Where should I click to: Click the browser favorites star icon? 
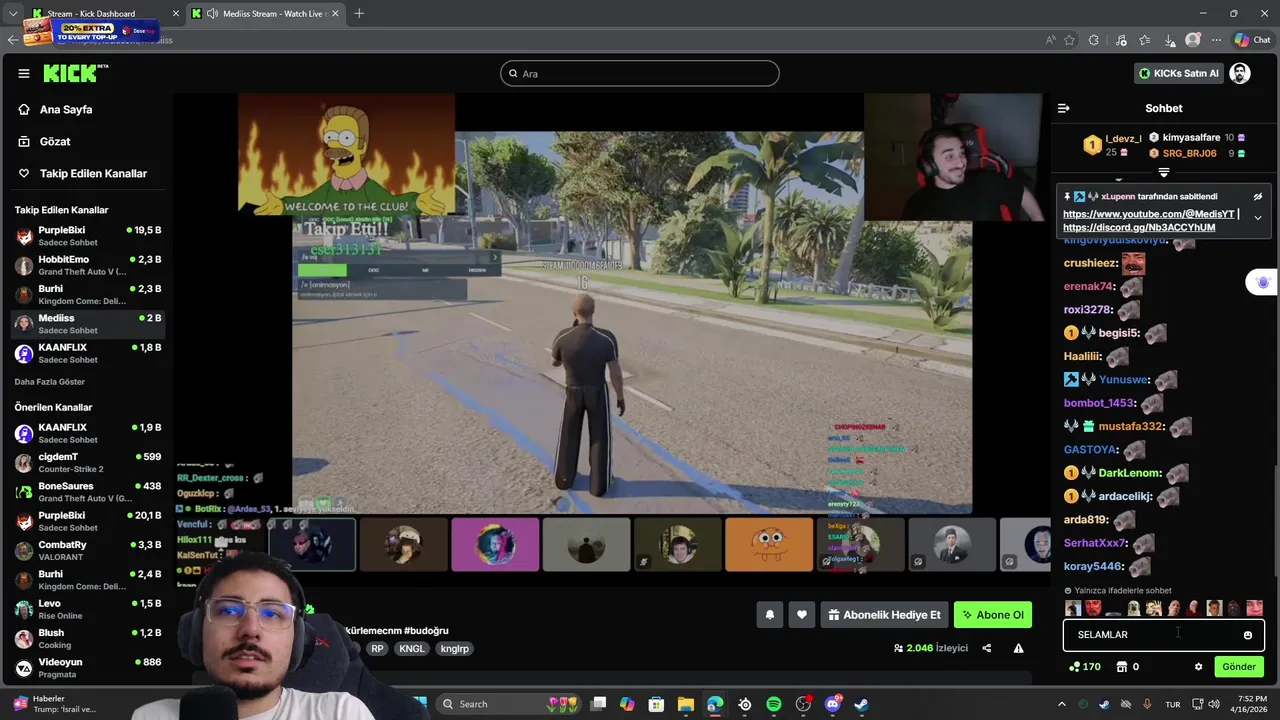1069,40
